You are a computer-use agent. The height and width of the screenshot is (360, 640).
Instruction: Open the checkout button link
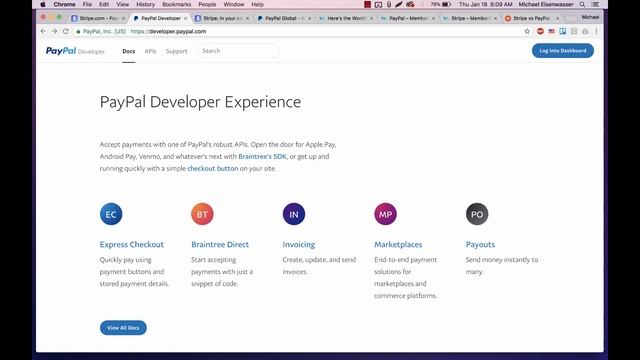tap(213, 168)
